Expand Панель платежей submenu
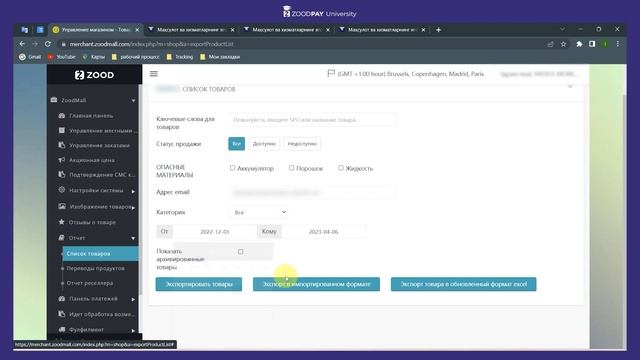The height and width of the screenshot is (360, 640). (133, 299)
